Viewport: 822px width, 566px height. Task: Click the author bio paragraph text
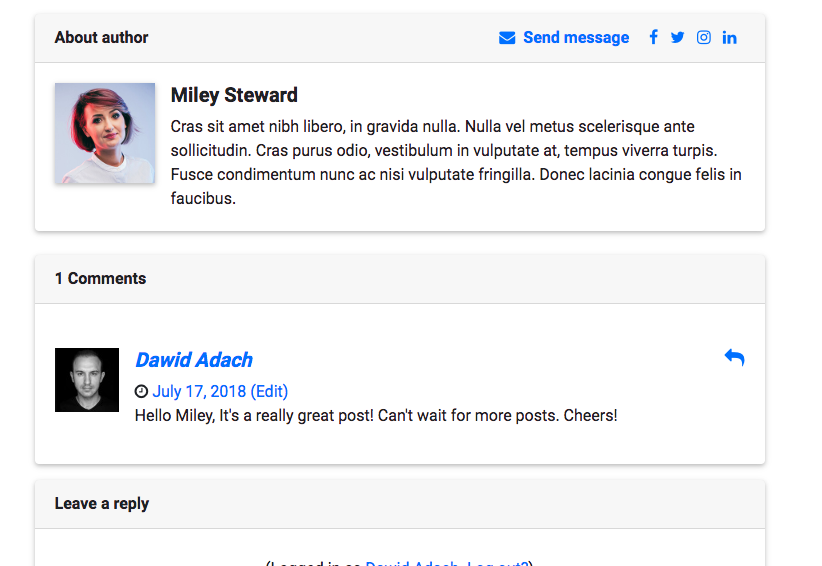click(x=456, y=162)
